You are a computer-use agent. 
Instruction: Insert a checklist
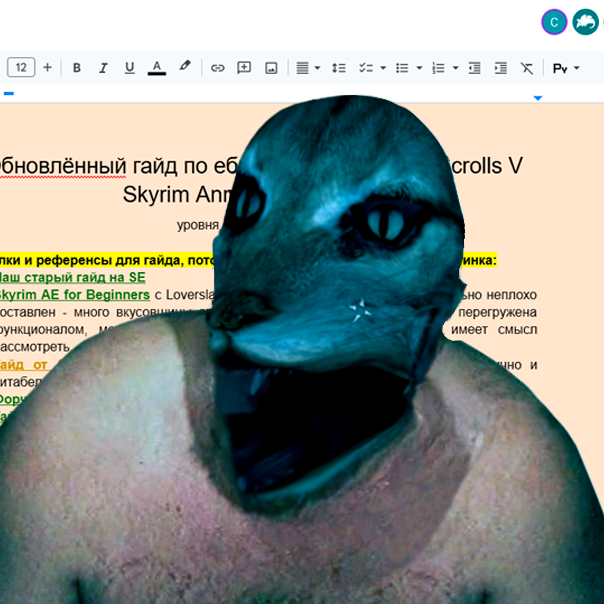pyautogui.click(x=366, y=68)
